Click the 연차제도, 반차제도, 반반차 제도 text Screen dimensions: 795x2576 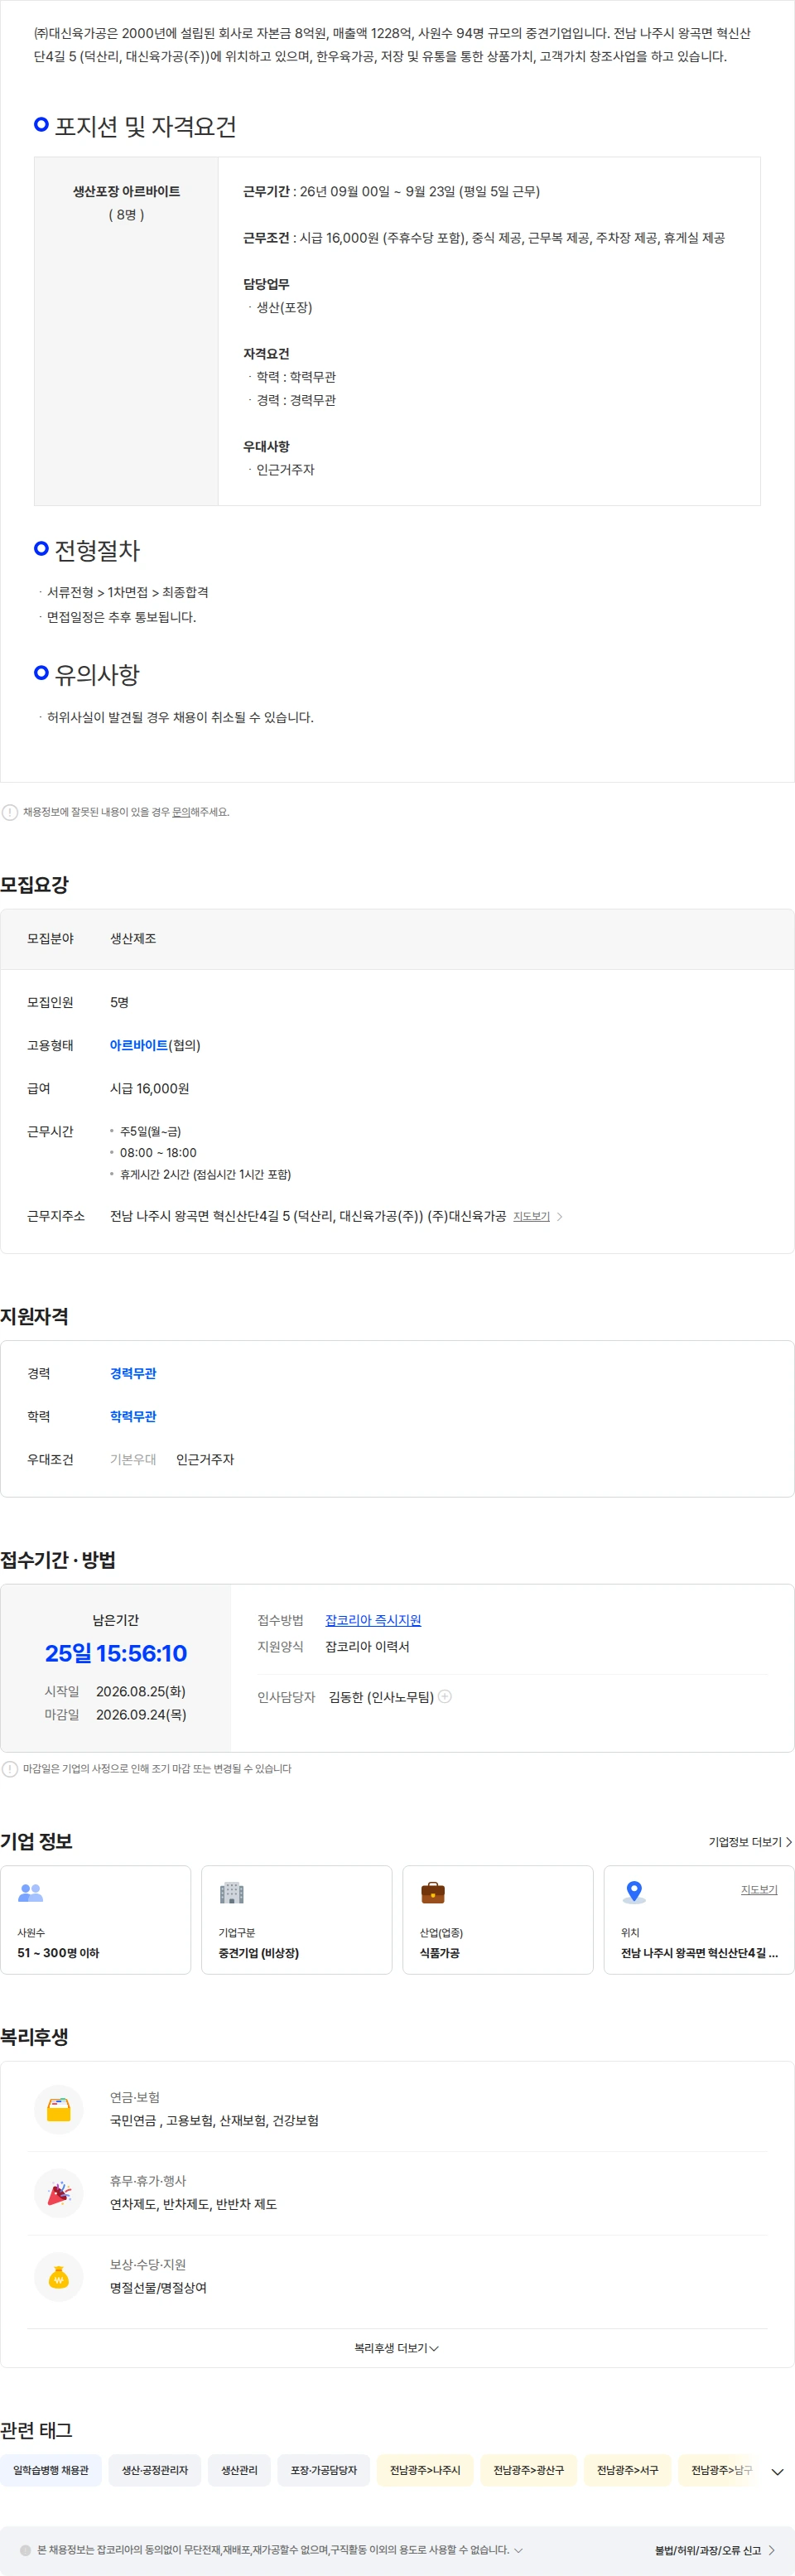coord(193,2203)
